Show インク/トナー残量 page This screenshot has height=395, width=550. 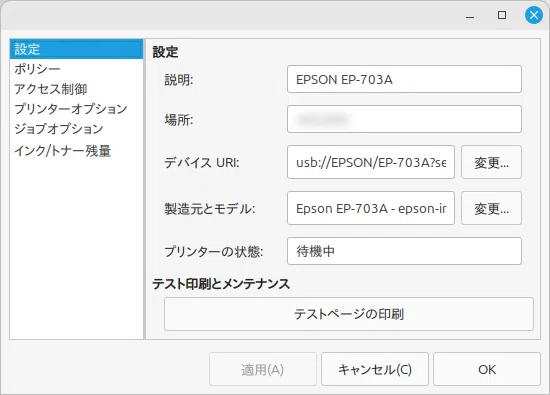76,151
